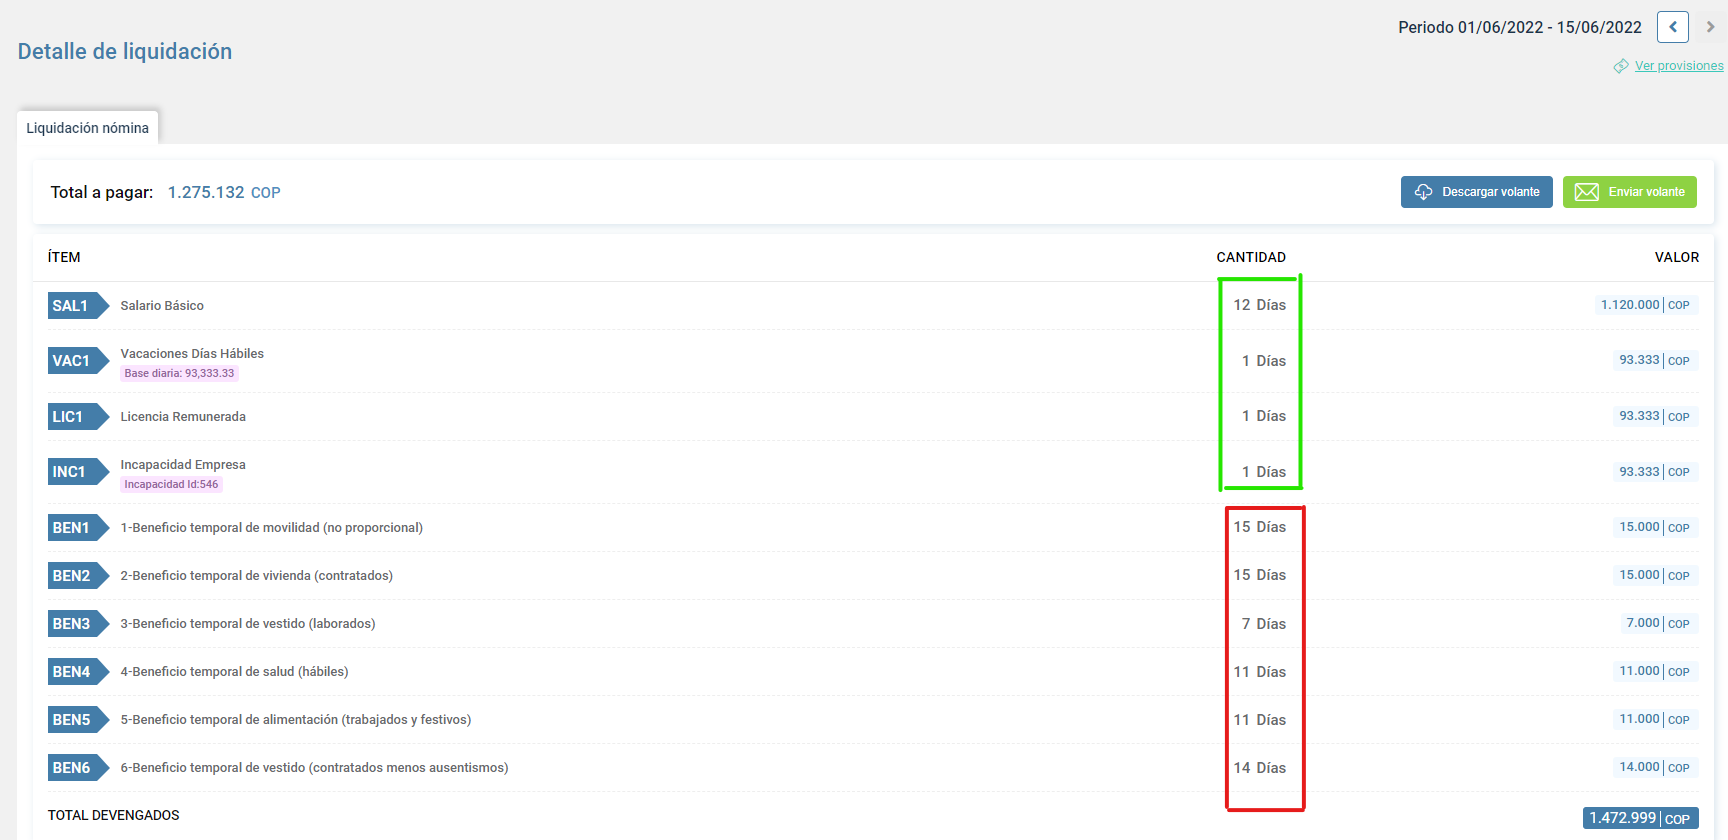Click the CANTIDAD column header
This screenshot has height=840, width=1728.
coord(1251,257)
